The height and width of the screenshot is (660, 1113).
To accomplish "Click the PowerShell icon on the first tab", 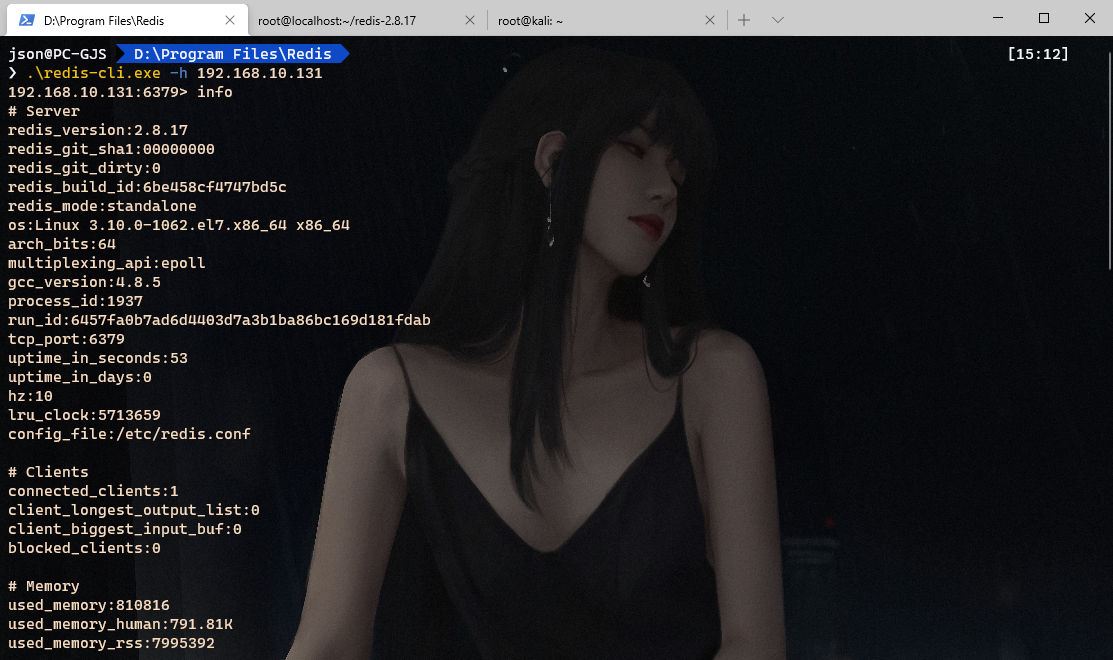I will coord(27,20).
